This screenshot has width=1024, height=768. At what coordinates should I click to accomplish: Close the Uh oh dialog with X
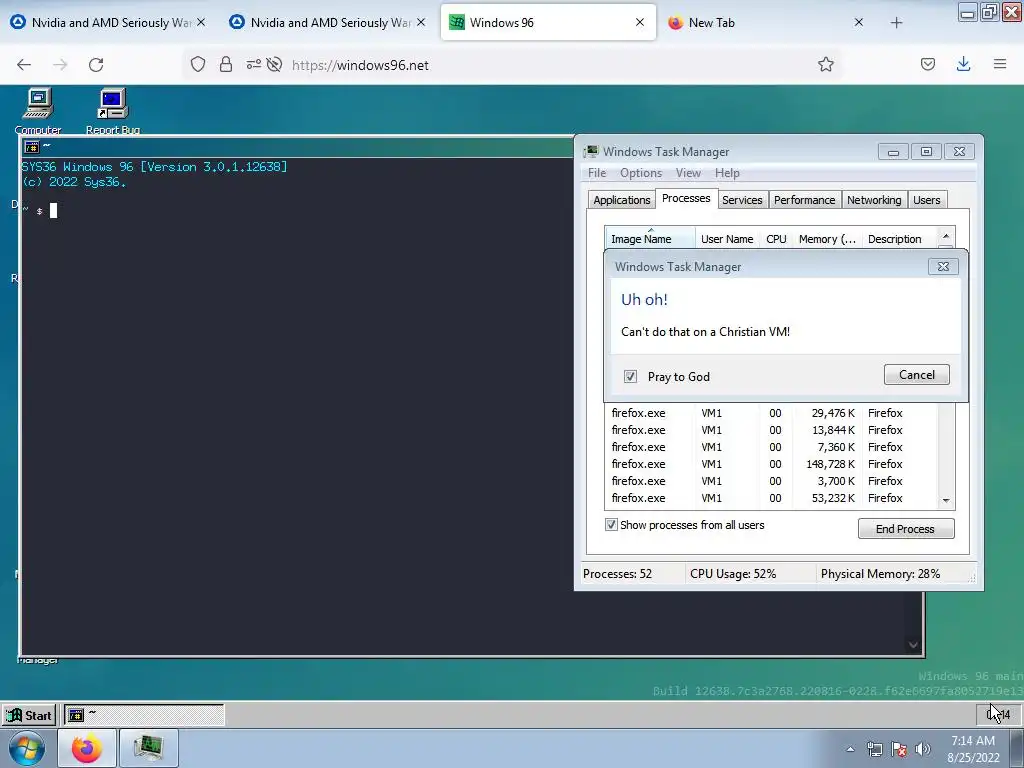pyautogui.click(x=943, y=266)
